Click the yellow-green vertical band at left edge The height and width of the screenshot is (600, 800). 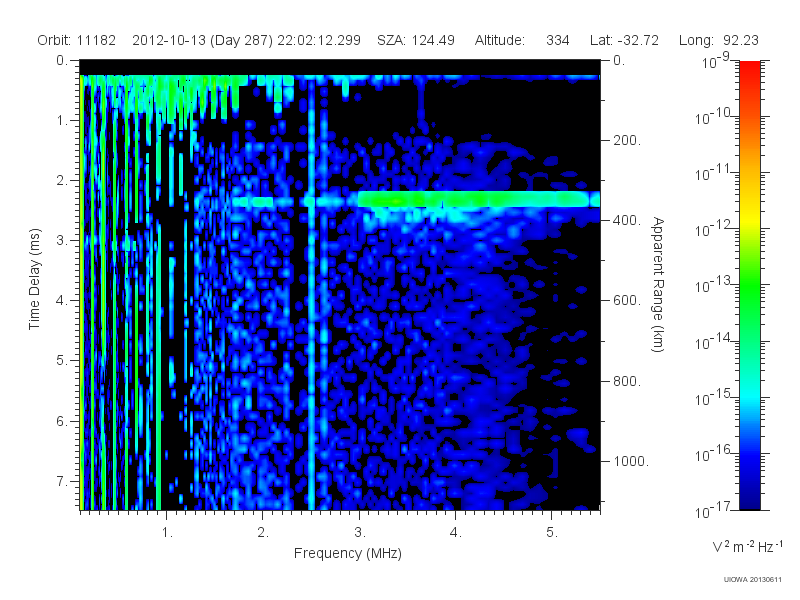[82, 293]
